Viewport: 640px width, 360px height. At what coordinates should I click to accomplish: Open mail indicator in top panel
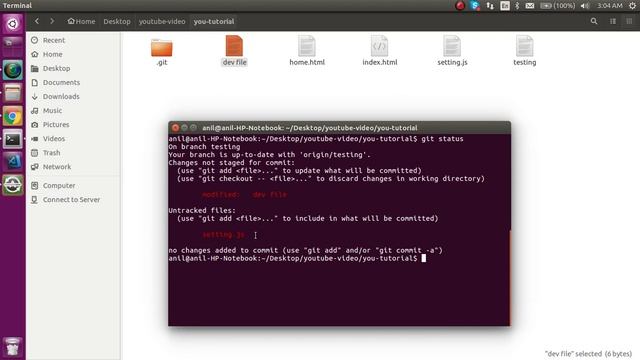(530, 6)
